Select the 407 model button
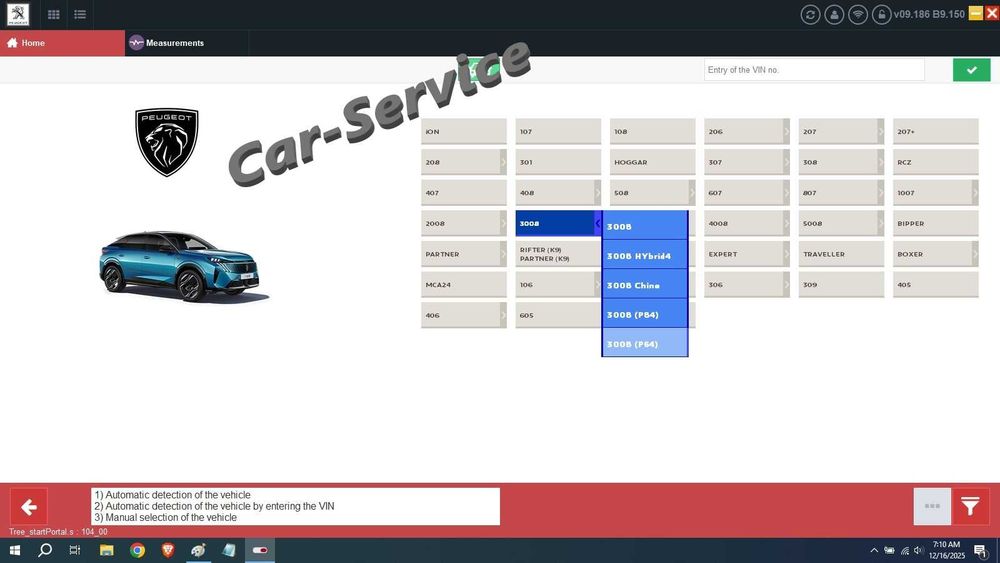 (x=464, y=193)
